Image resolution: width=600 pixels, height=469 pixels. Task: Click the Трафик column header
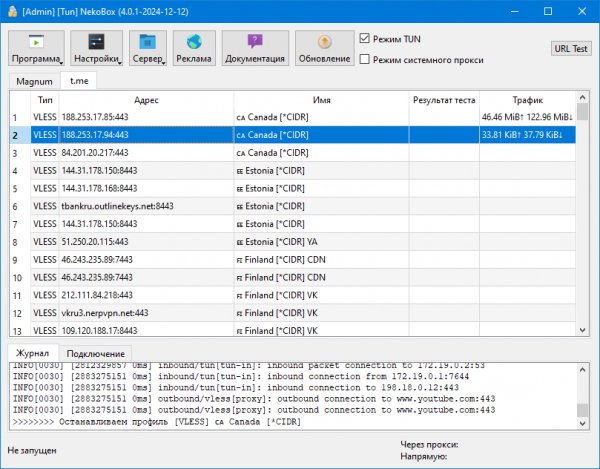(x=528, y=100)
